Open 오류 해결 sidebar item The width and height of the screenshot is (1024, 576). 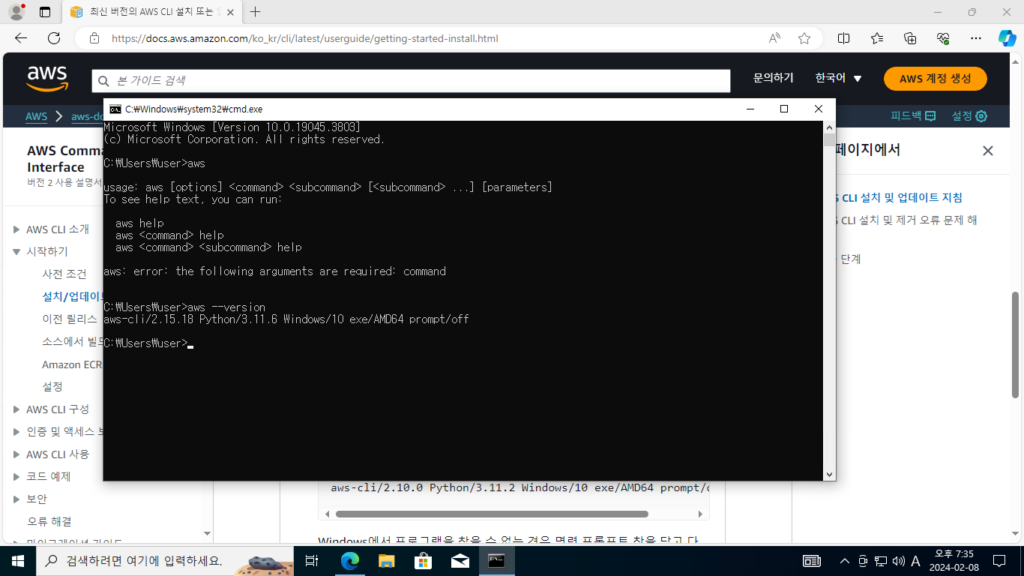click(x=49, y=521)
